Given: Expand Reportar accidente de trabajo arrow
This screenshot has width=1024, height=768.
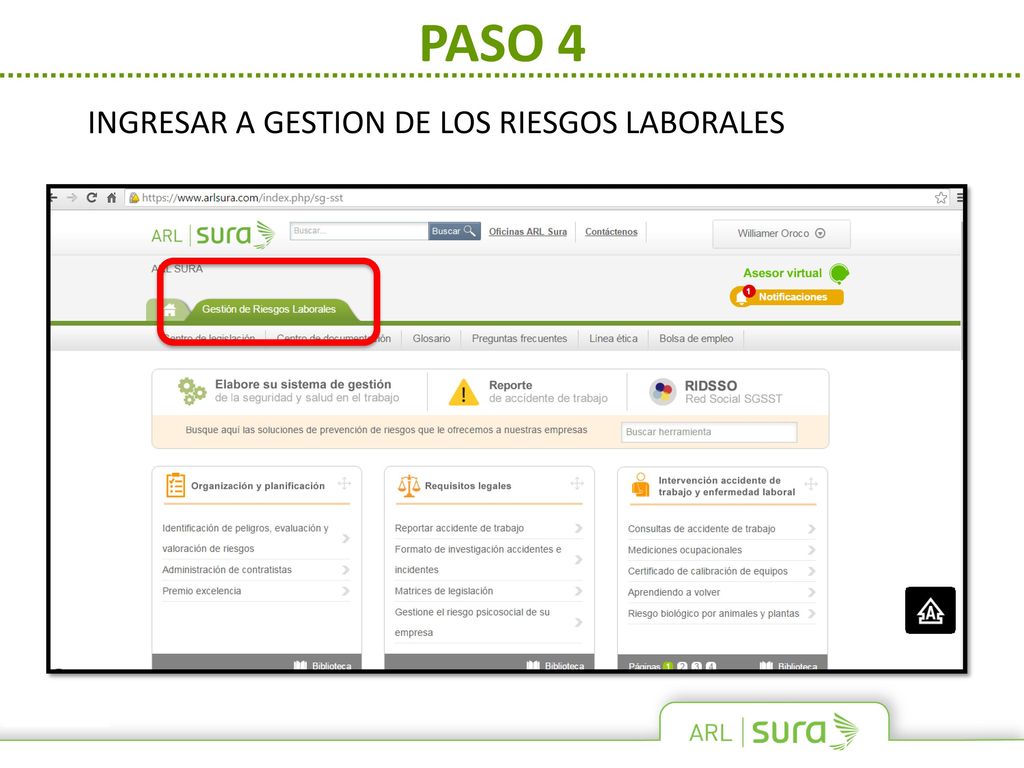Looking at the screenshot, I should 578,528.
